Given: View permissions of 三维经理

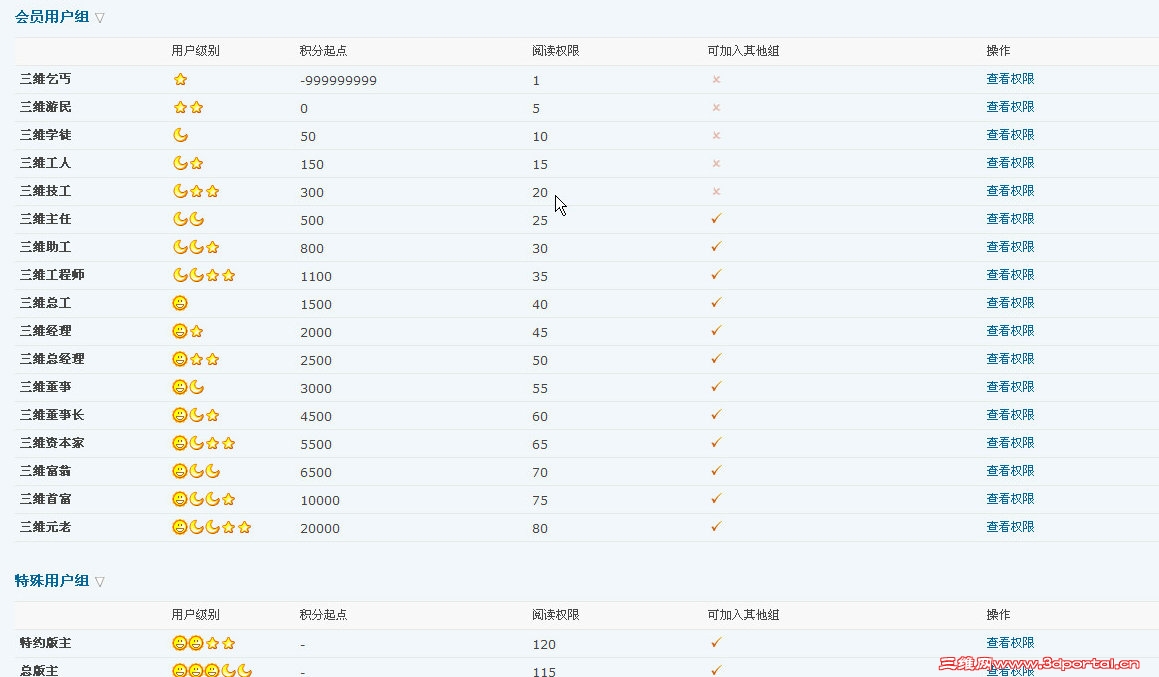Looking at the screenshot, I should point(1010,331).
